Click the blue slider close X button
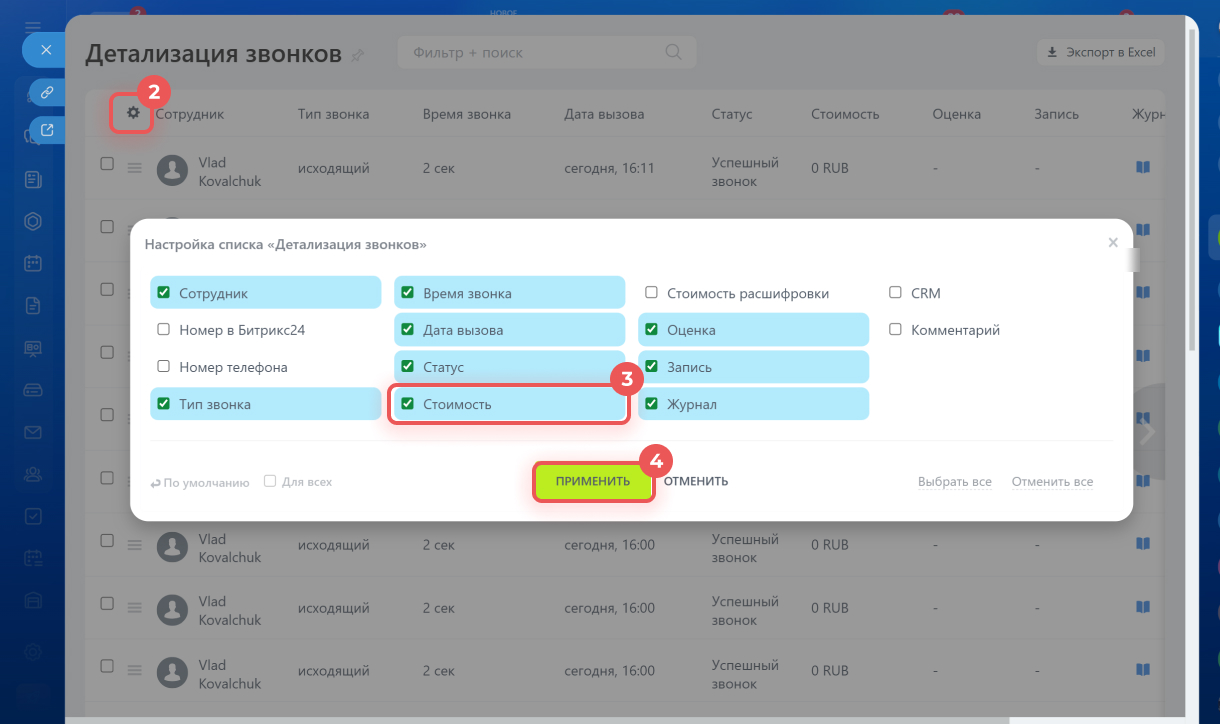 point(46,49)
